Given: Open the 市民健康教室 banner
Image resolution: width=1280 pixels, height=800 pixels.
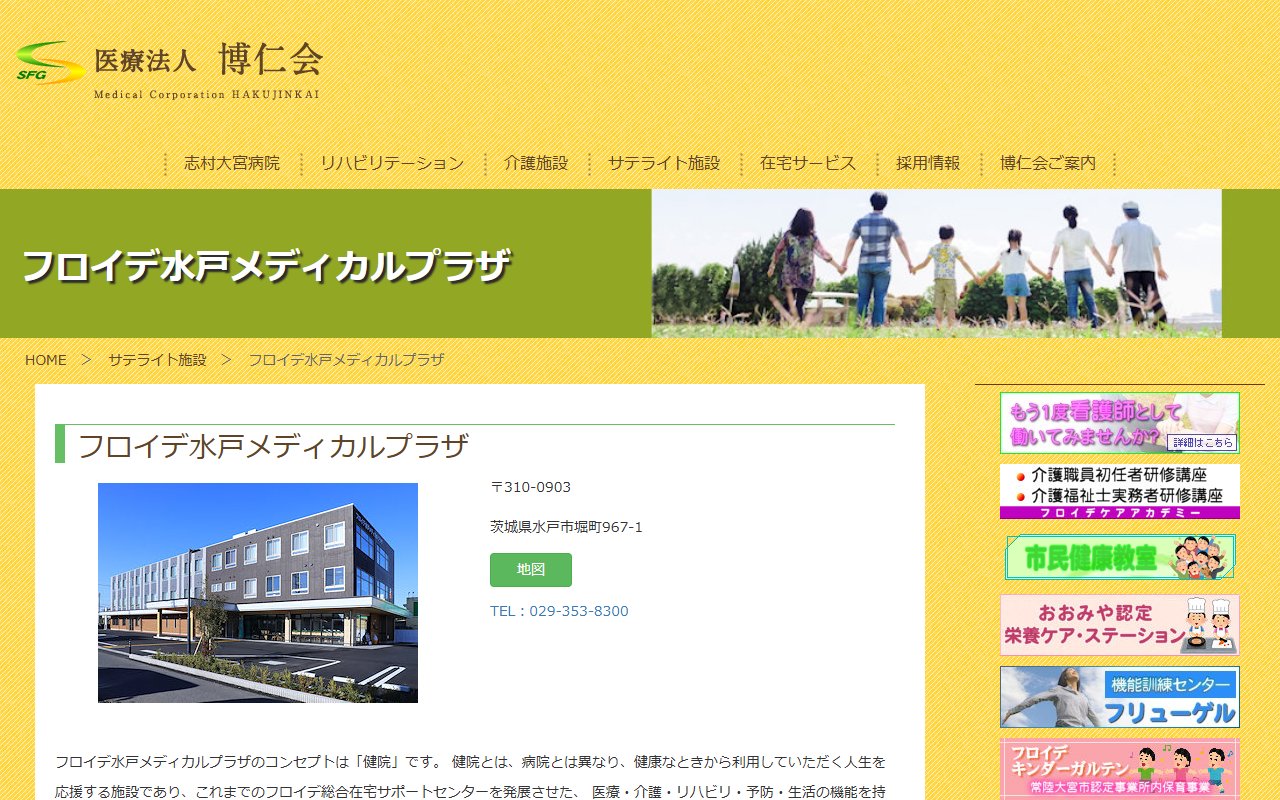Looking at the screenshot, I should pyautogui.click(x=1120, y=557).
